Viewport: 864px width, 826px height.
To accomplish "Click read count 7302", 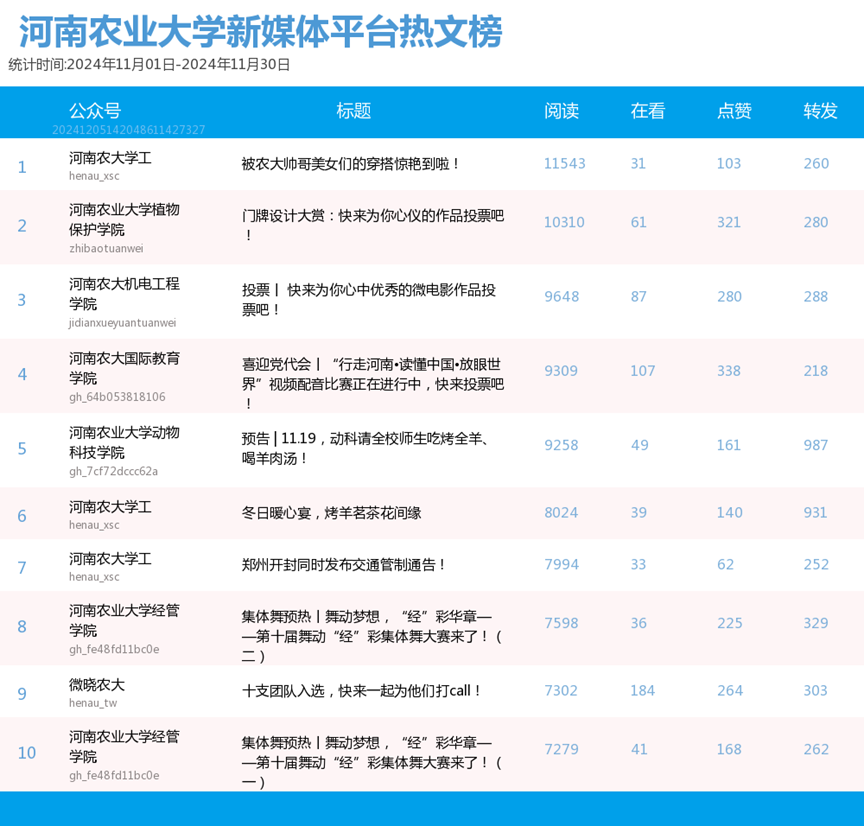I will [561, 690].
